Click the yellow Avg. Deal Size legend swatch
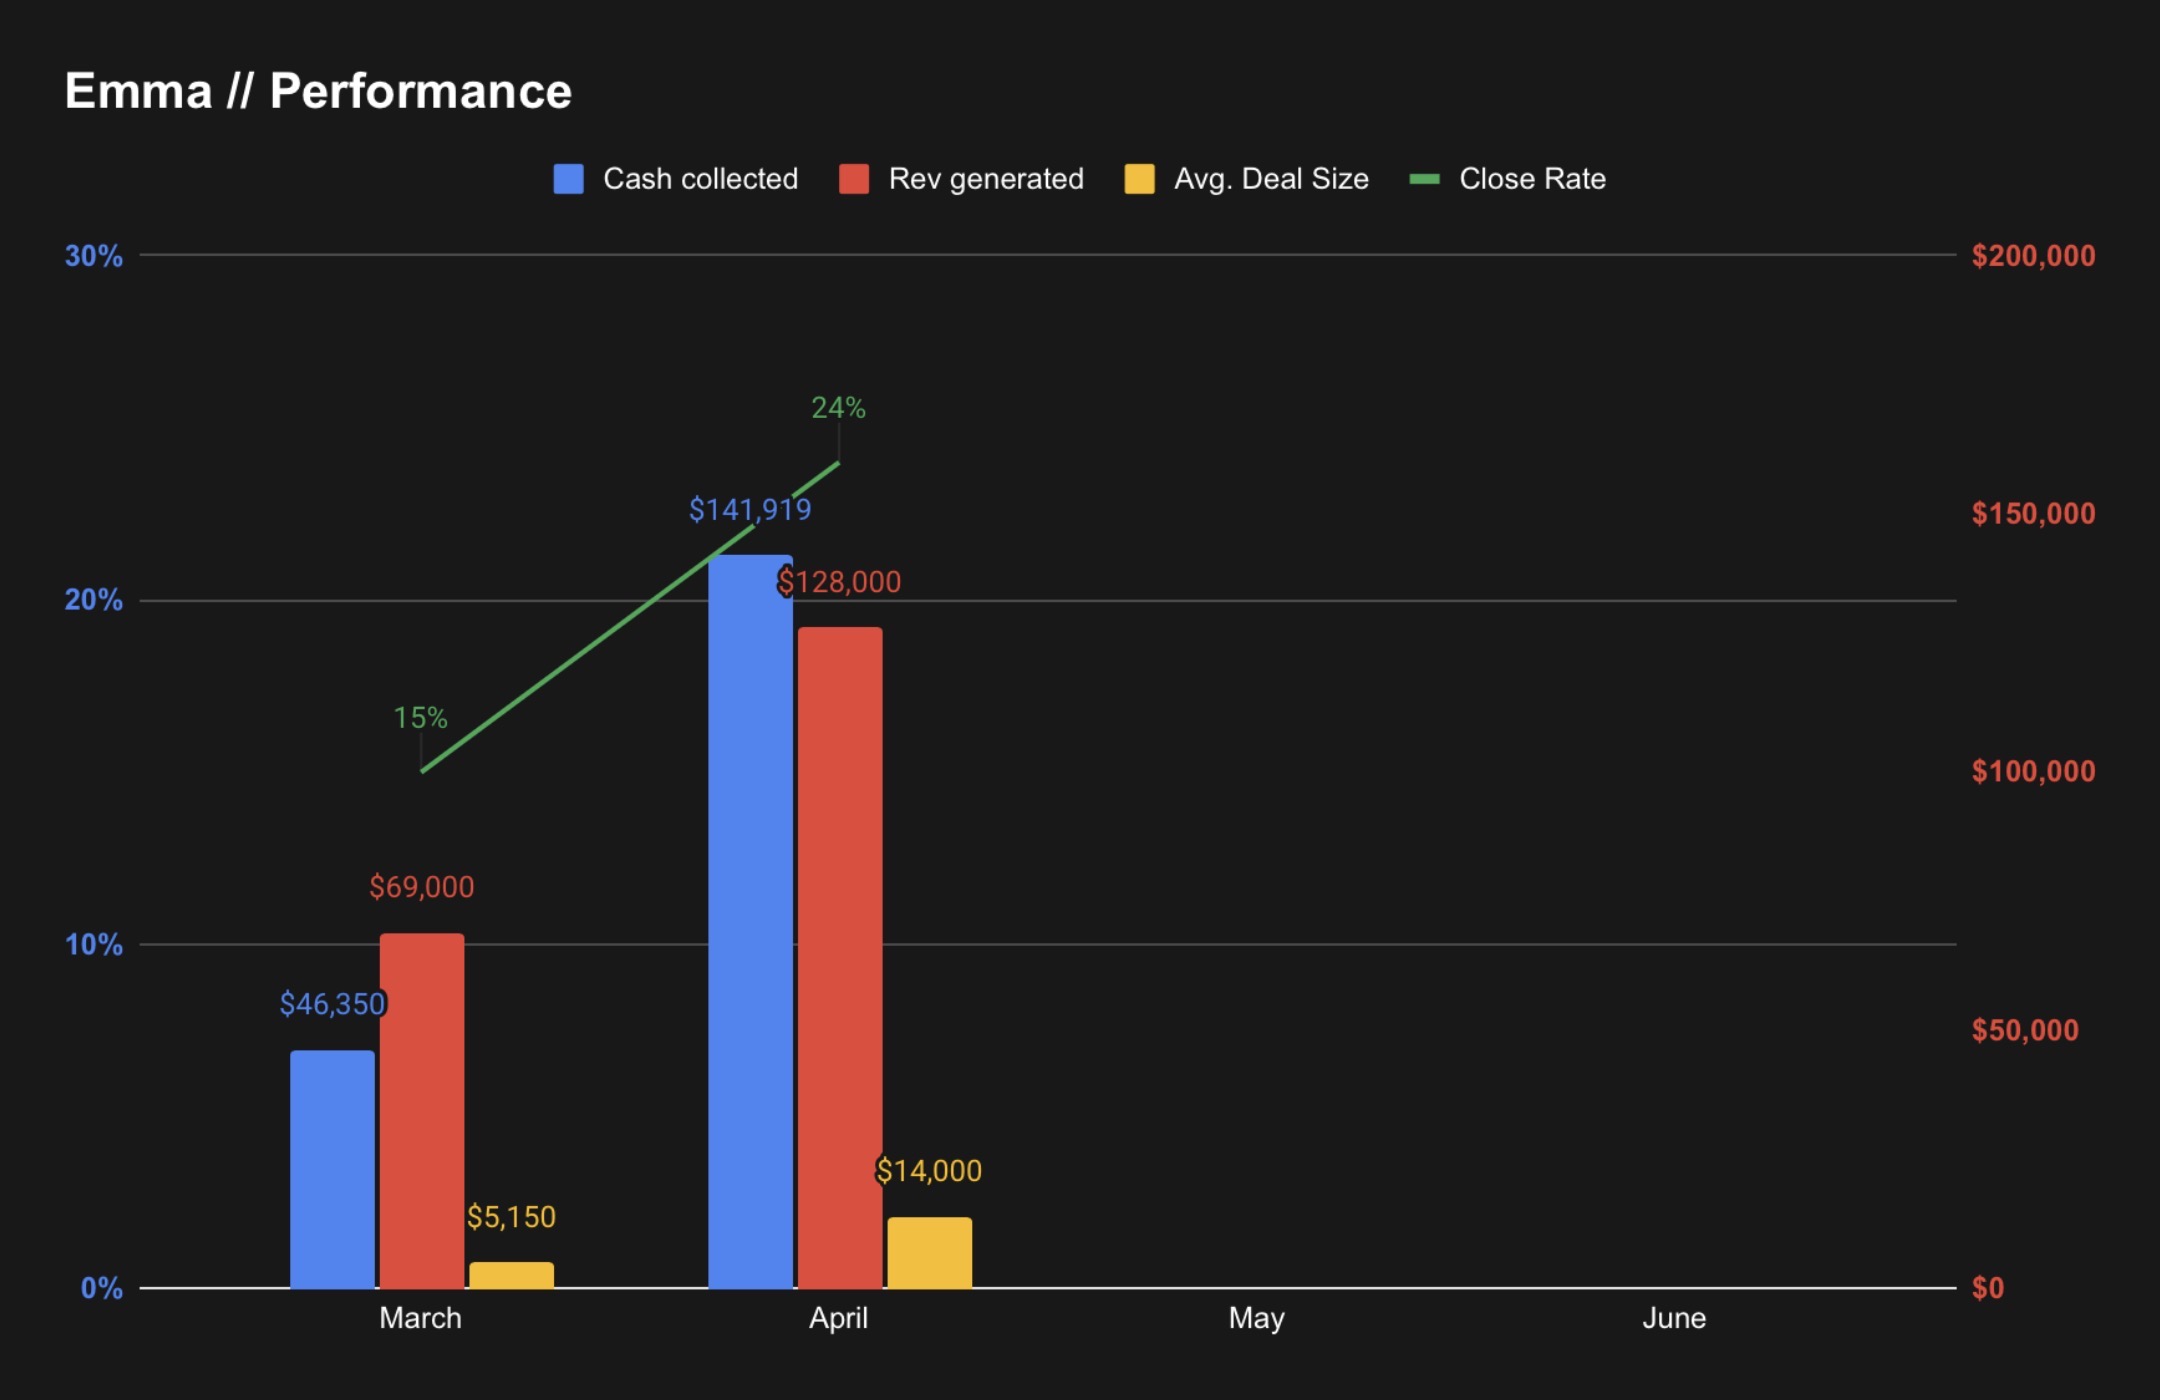 tap(1139, 179)
